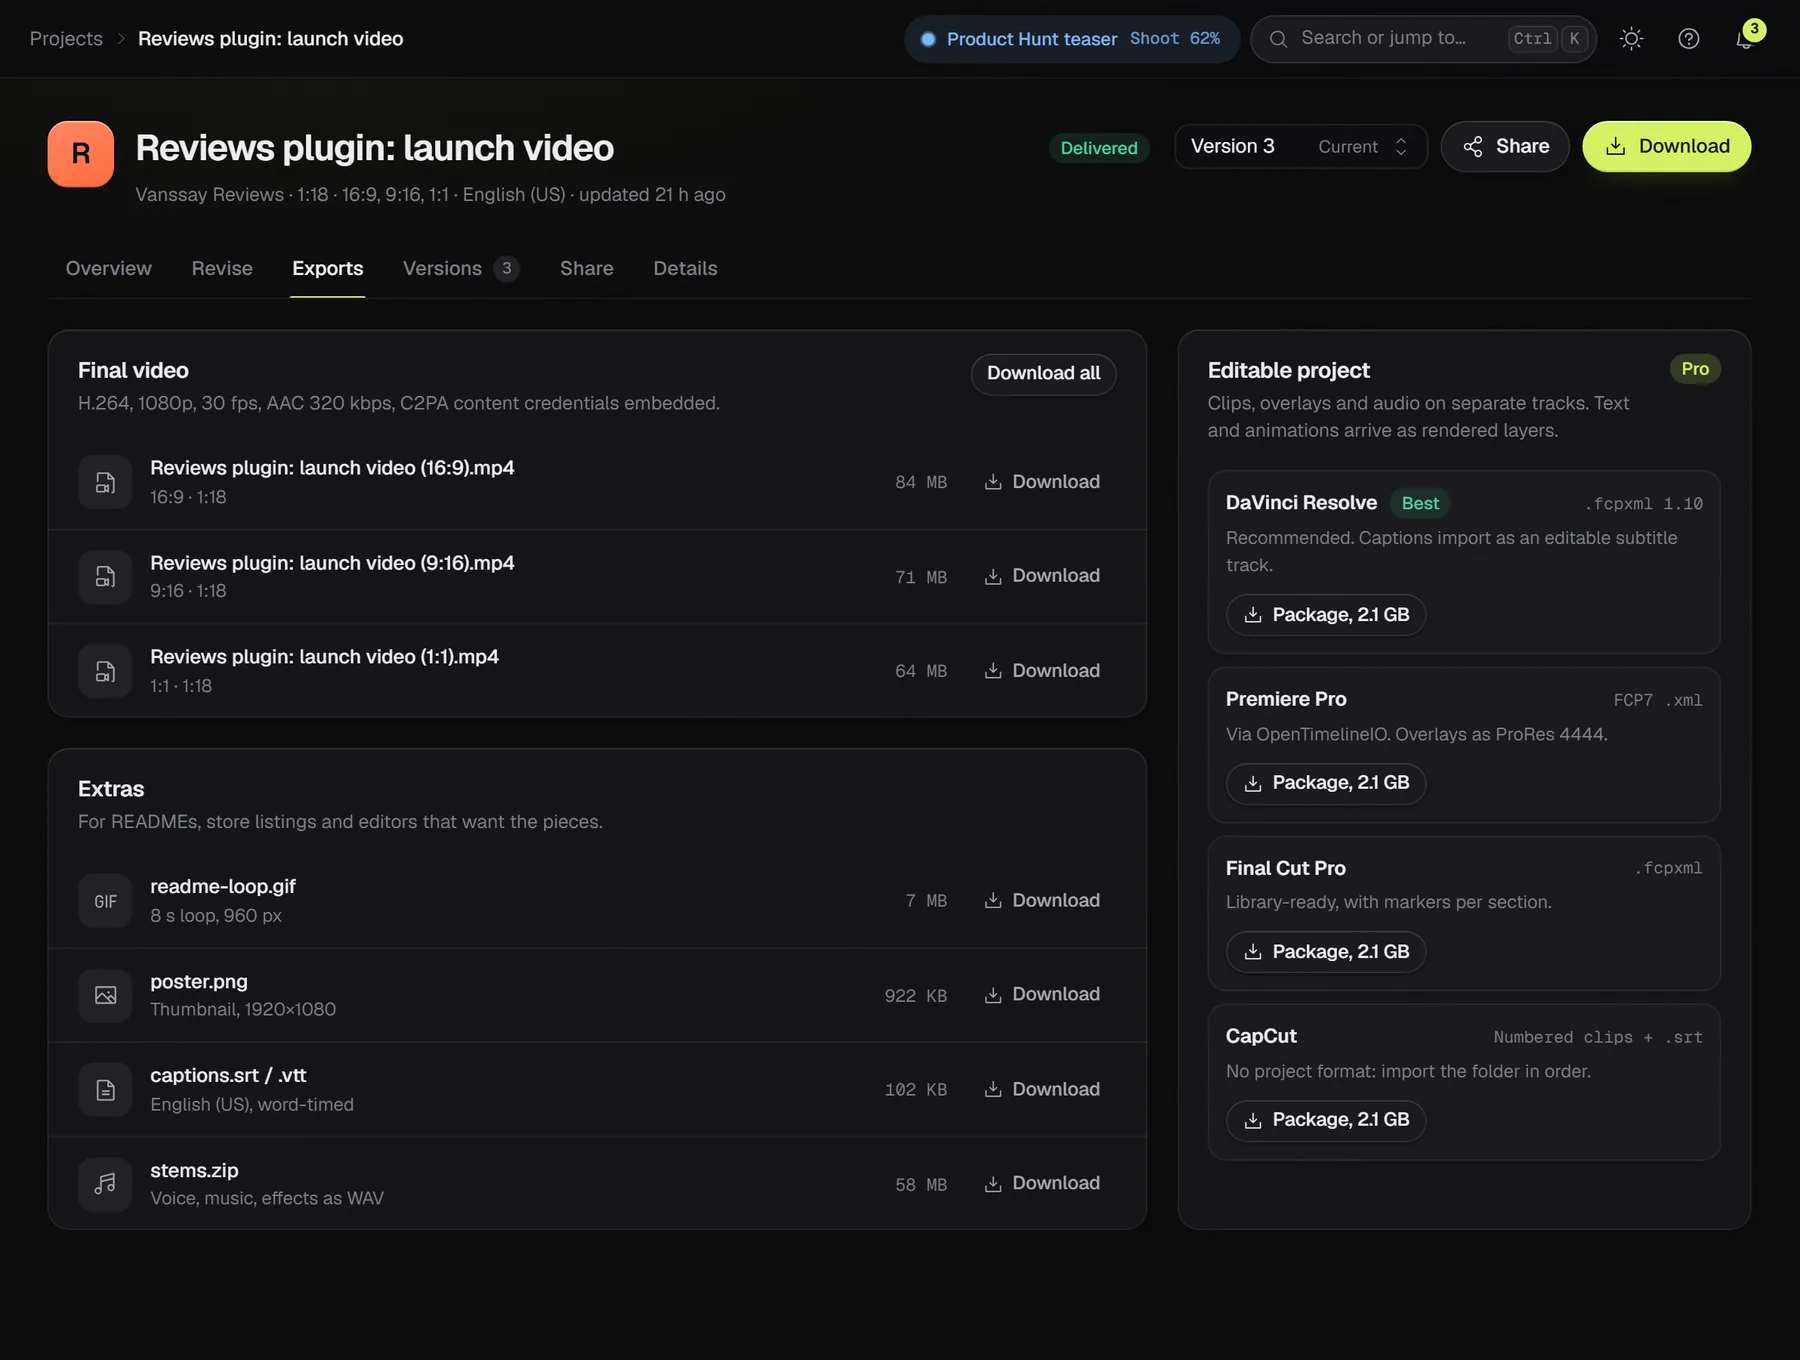
Task: Select the Exports tab
Action: pyautogui.click(x=328, y=268)
